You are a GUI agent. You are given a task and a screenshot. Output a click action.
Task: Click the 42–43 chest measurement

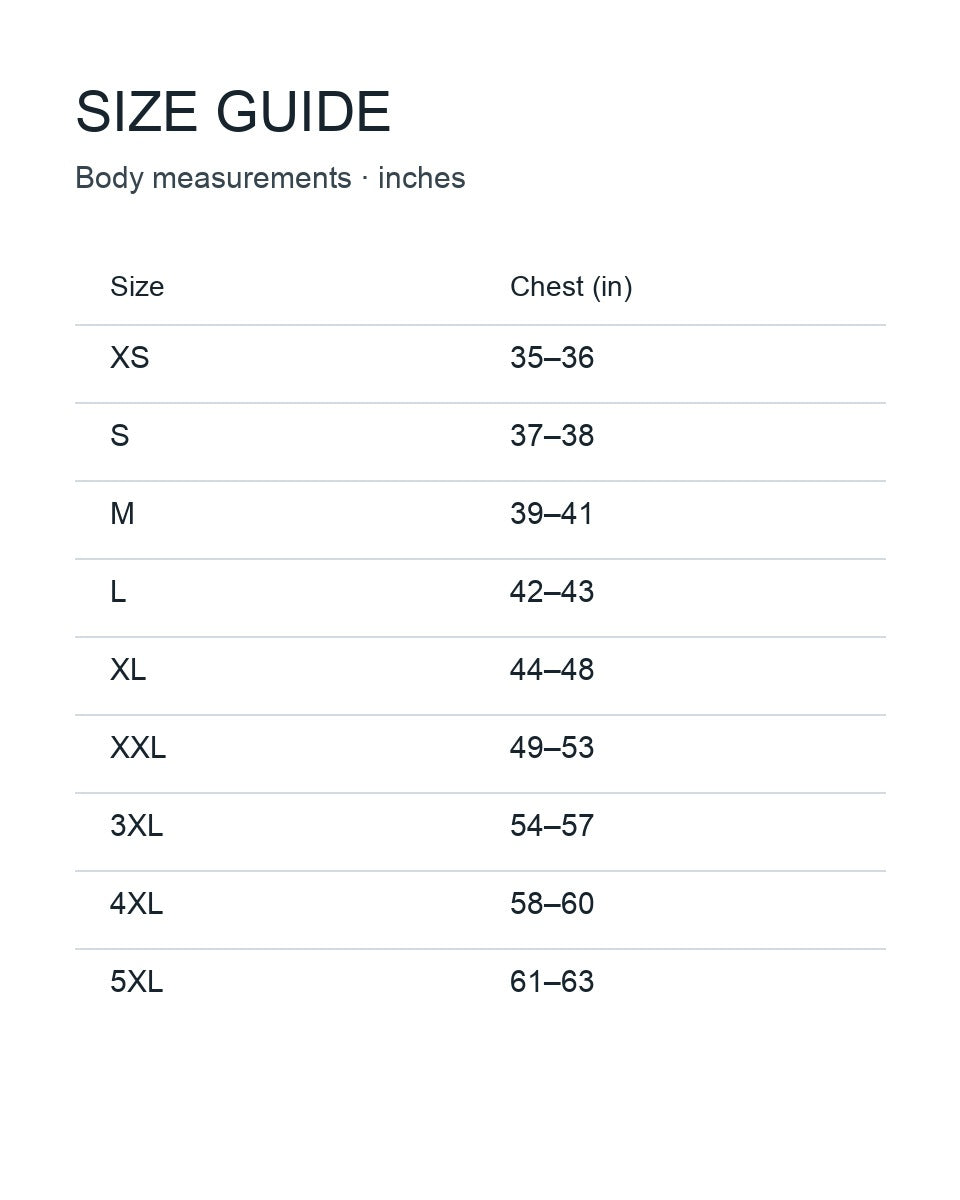552,592
